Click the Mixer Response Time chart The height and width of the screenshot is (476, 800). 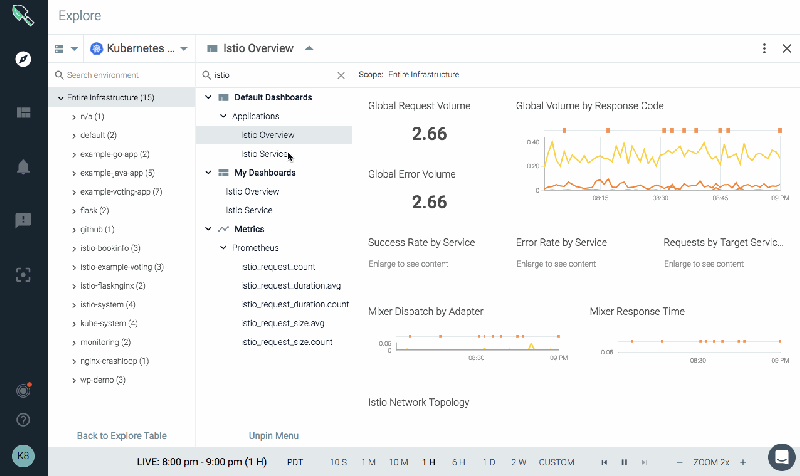pos(695,349)
